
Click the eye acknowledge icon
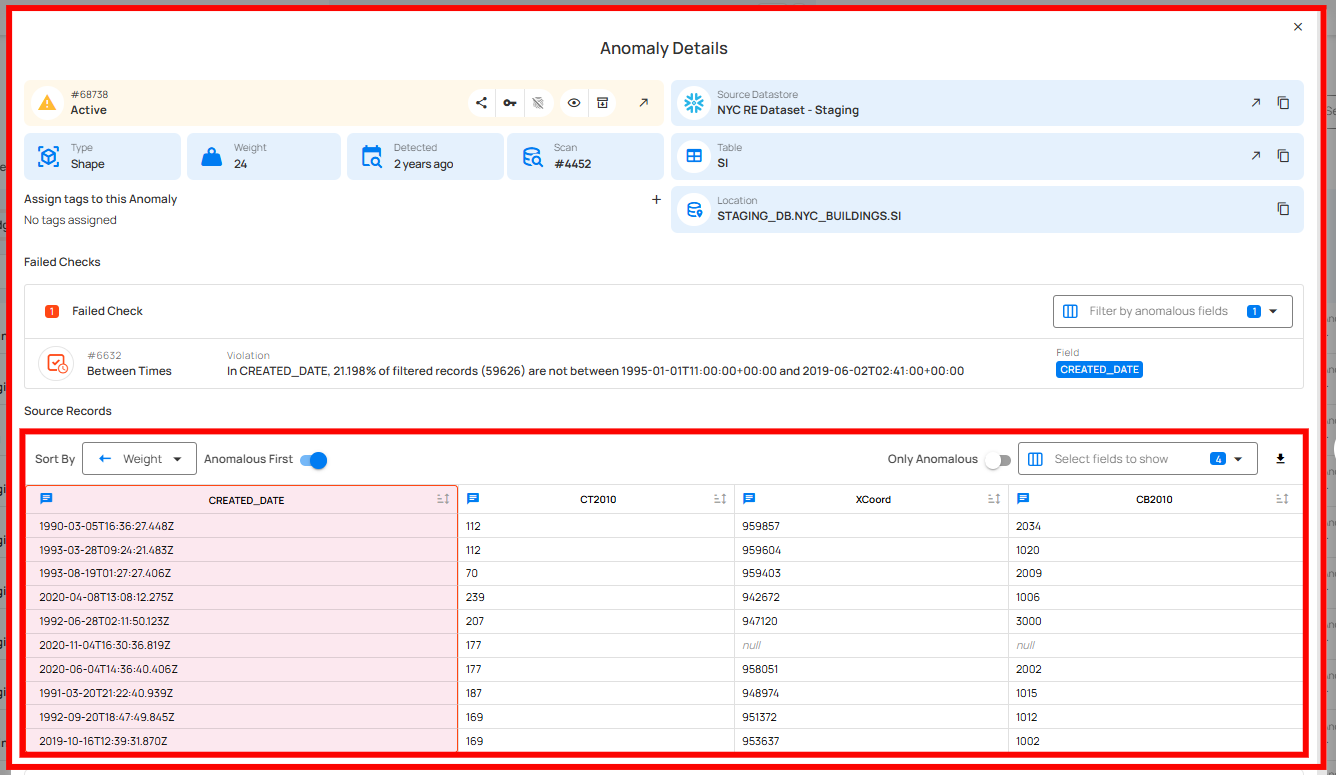pyautogui.click(x=574, y=103)
